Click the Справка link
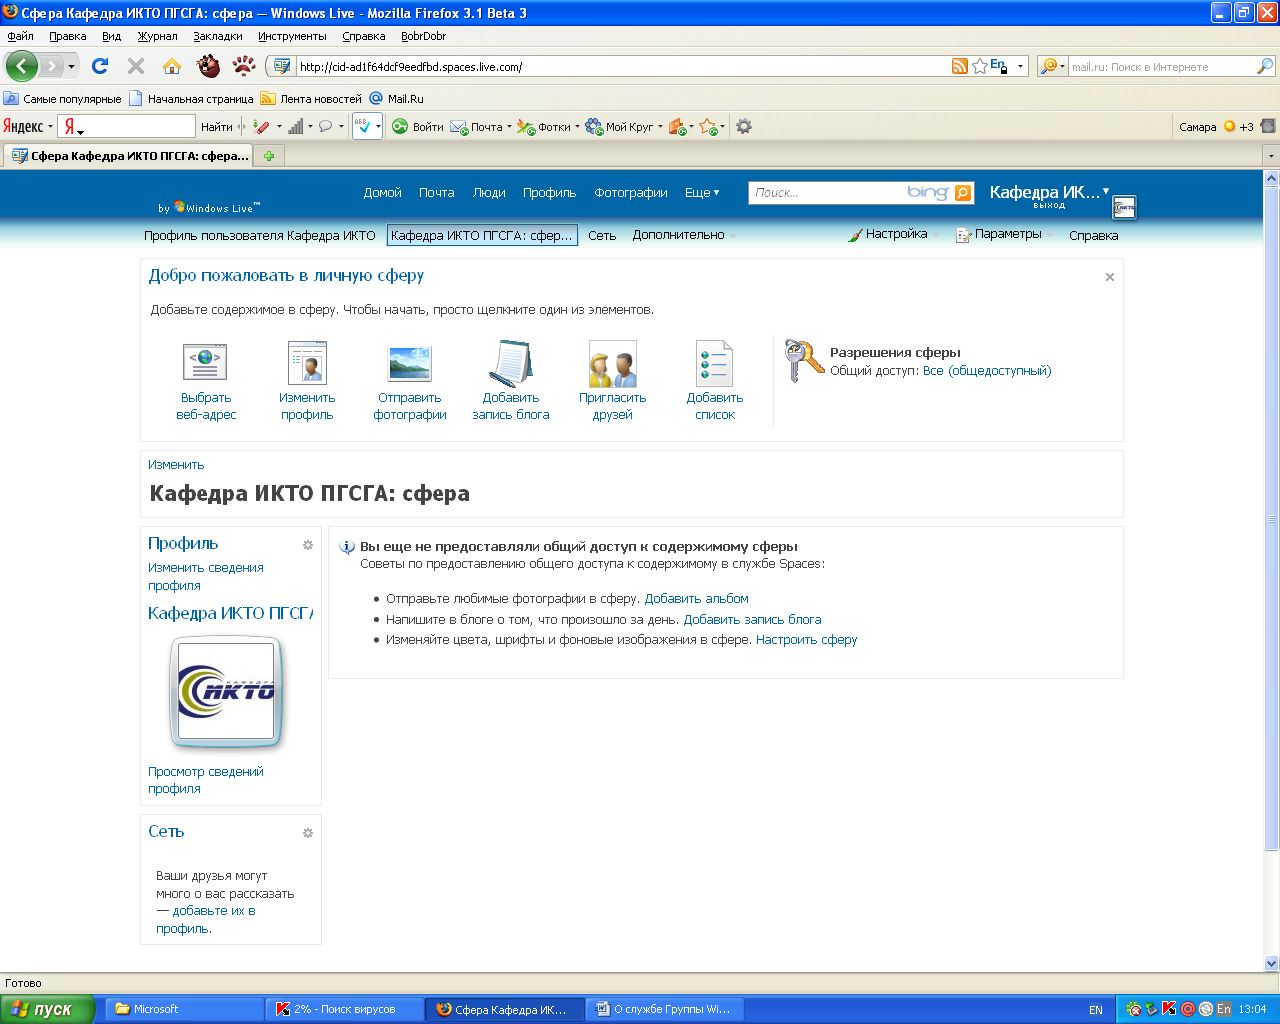1280x1024 pixels. (x=1093, y=236)
